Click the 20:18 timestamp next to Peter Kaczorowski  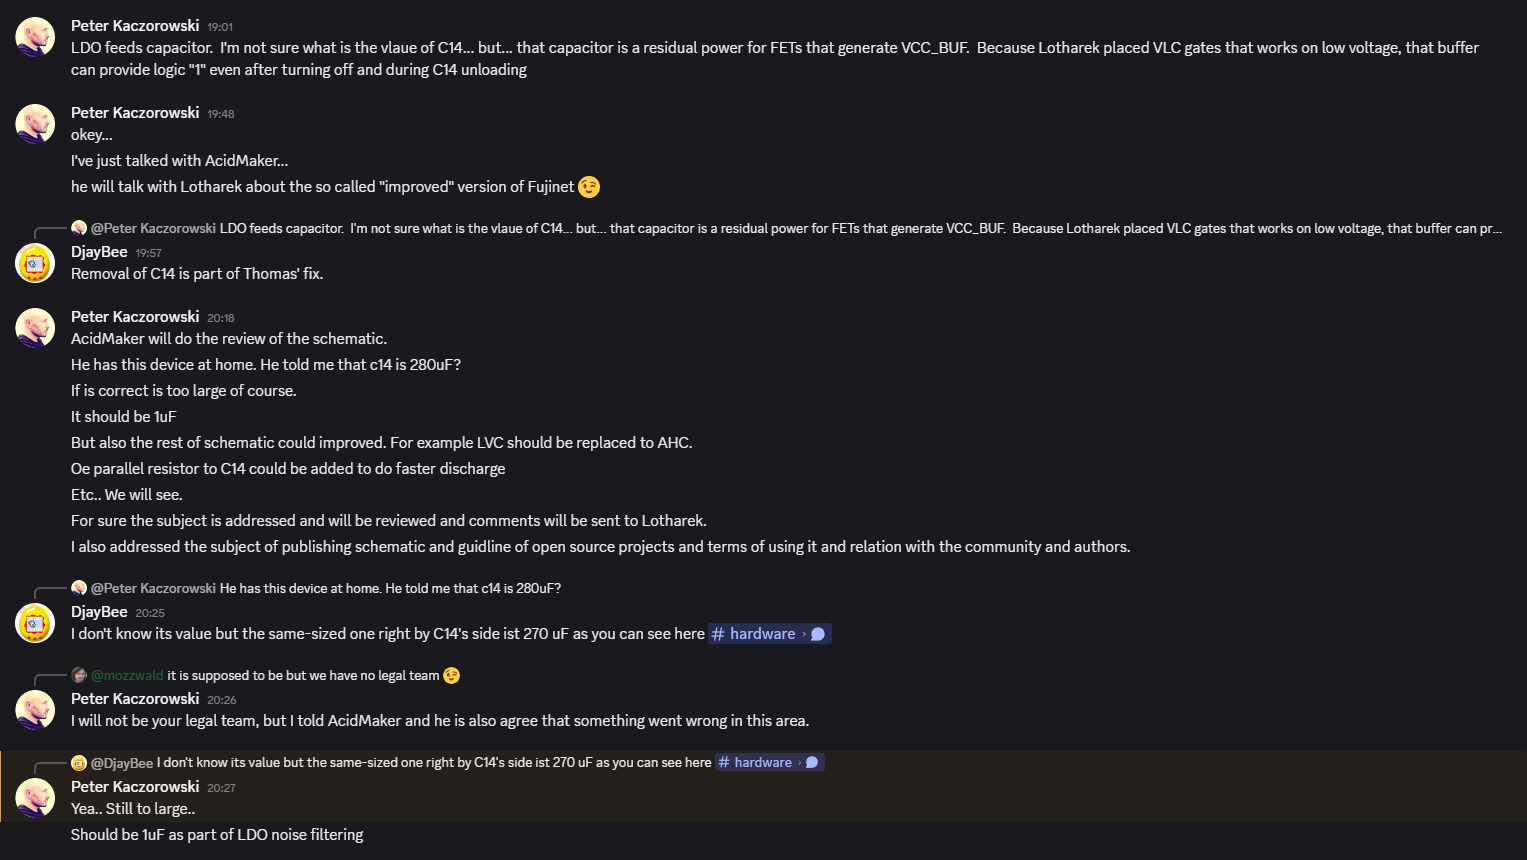(221, 318)
